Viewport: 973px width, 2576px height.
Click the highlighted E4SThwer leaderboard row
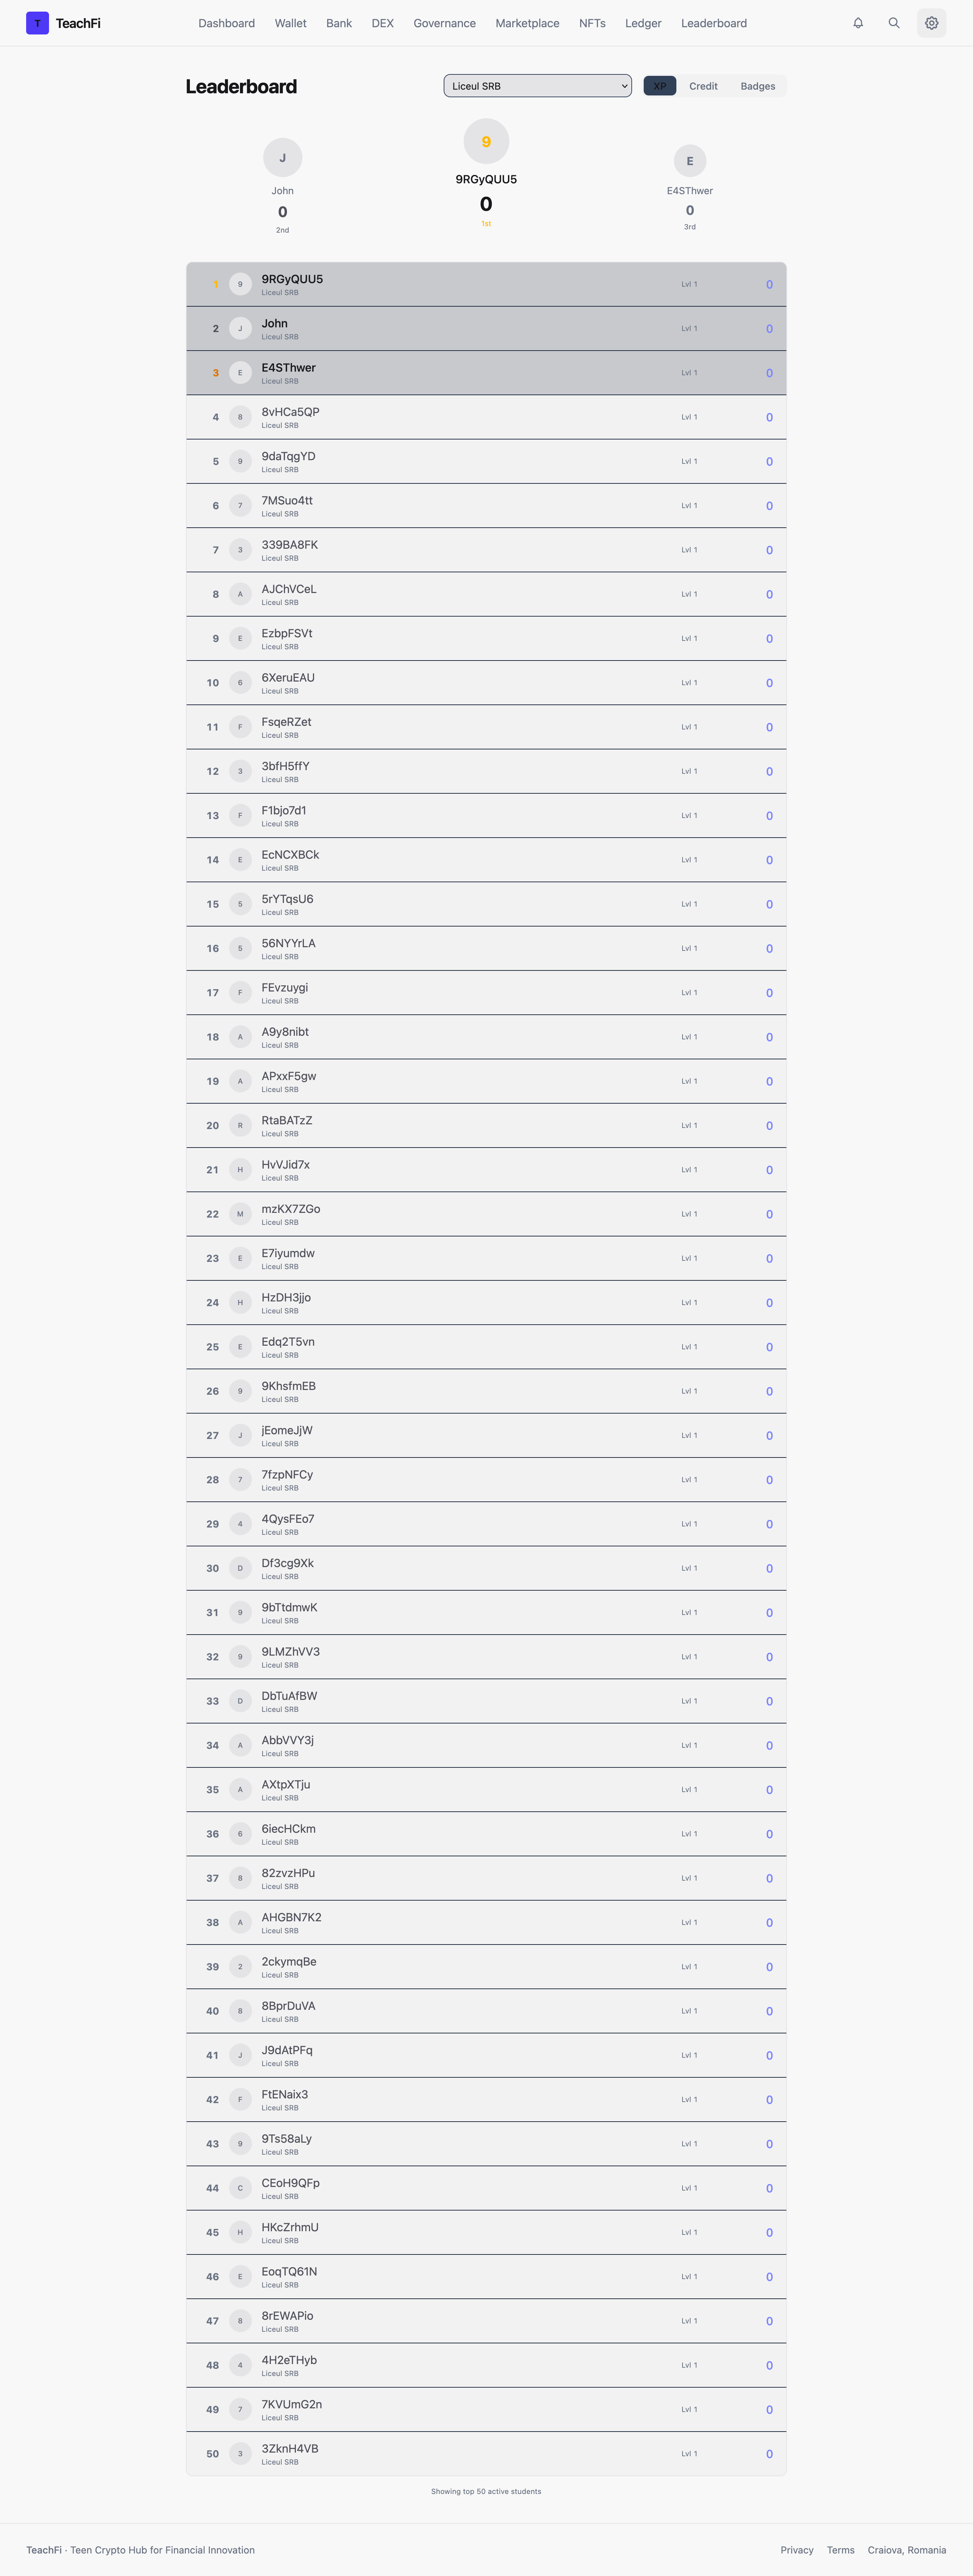click(486, 372)
